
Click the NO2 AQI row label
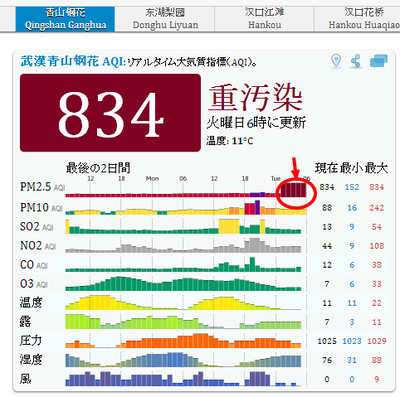[x=38, y=246]
